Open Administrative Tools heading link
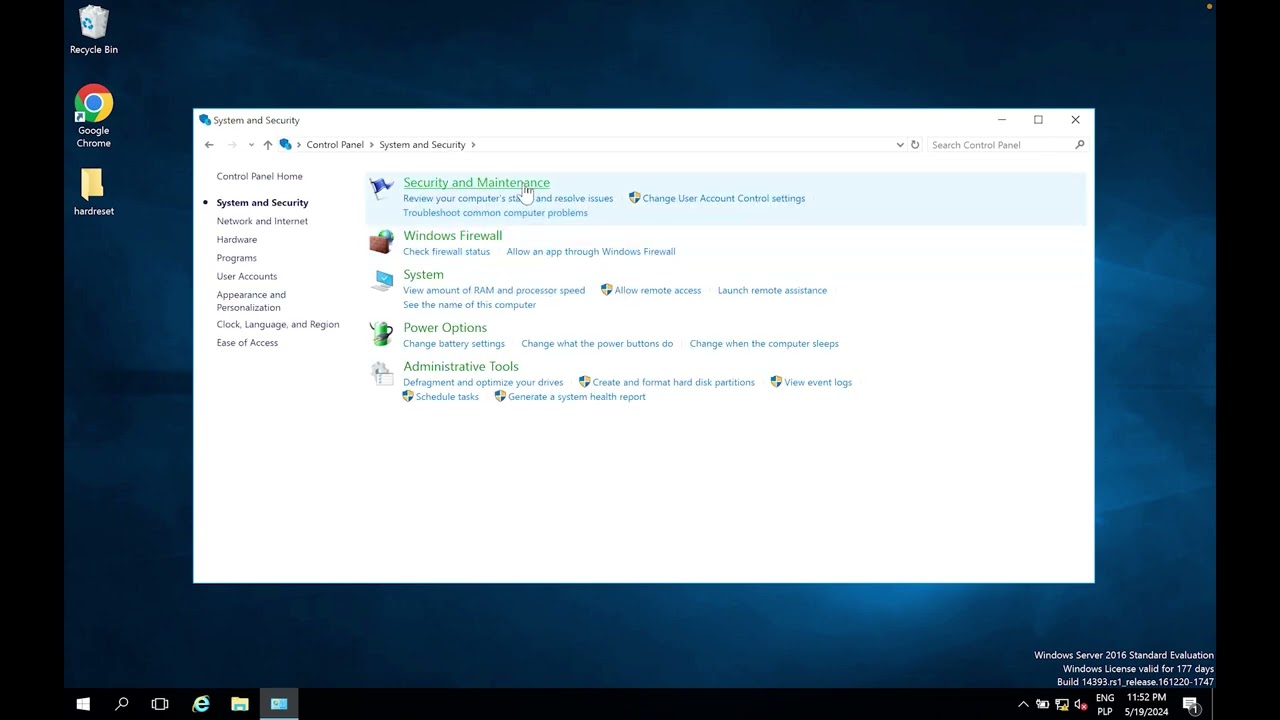Image resolution: width=1280 pixels, height=720 pixels. [x=461, y=366]
